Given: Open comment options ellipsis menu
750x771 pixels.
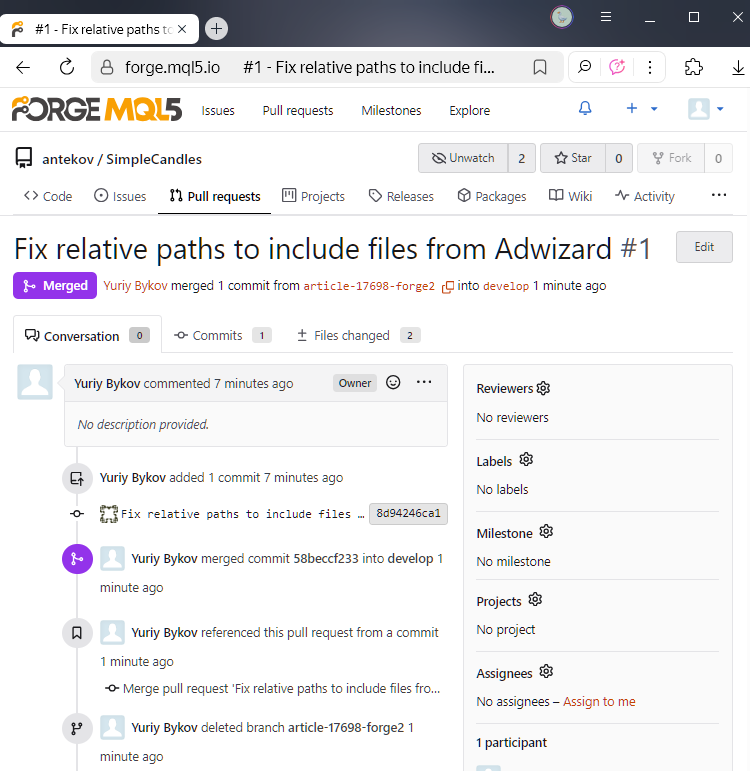Looking at the screenshot, I should point(424,382).
